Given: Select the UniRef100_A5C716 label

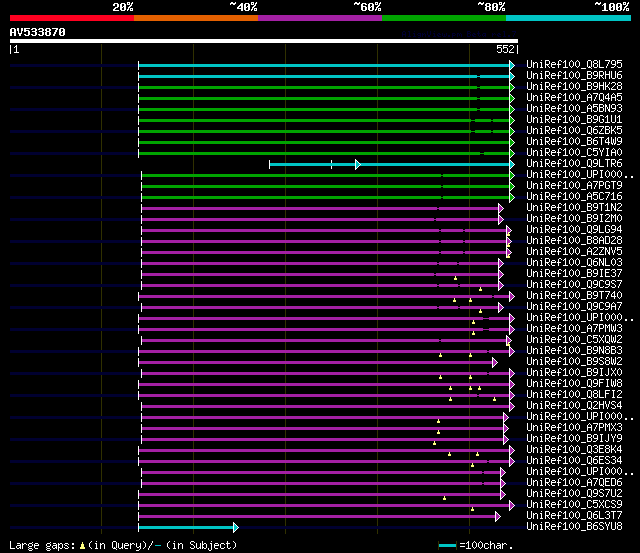Looking at the screenshot, I should (x=574, y=197).
